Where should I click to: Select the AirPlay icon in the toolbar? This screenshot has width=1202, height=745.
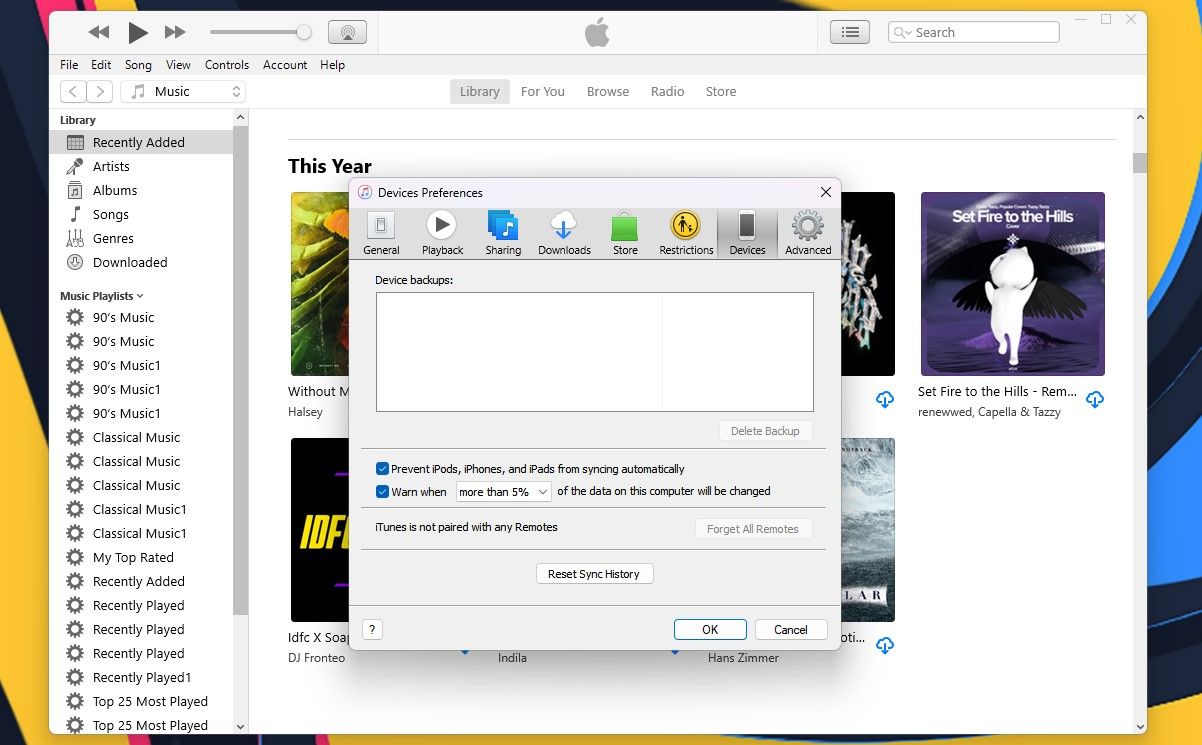(x=348, y=31)
